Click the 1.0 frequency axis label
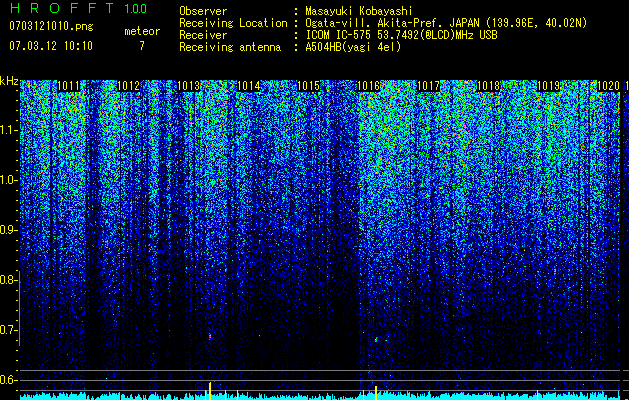The height and width of the screenshot is (400, 629). coord(8,180)
